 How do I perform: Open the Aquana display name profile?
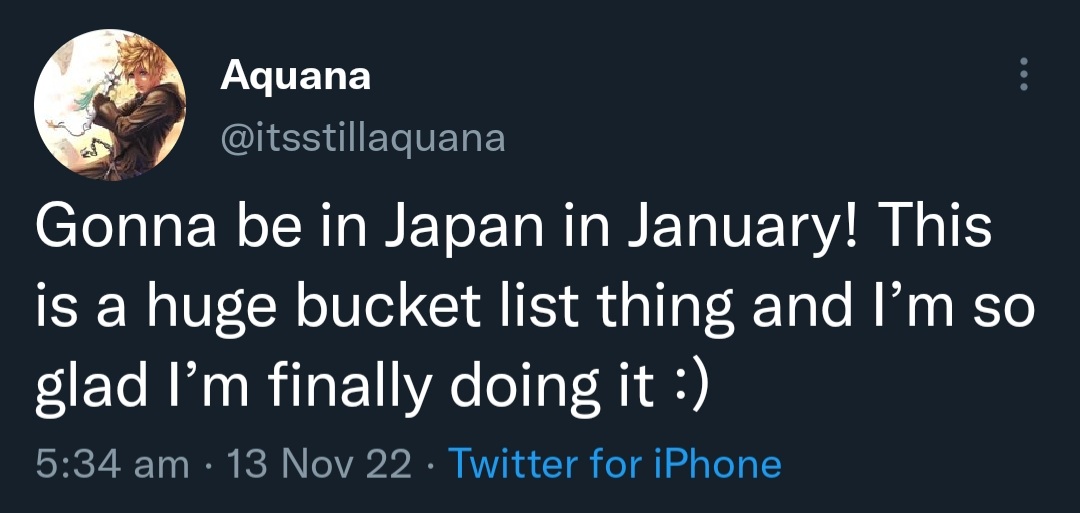click(295, 77)
